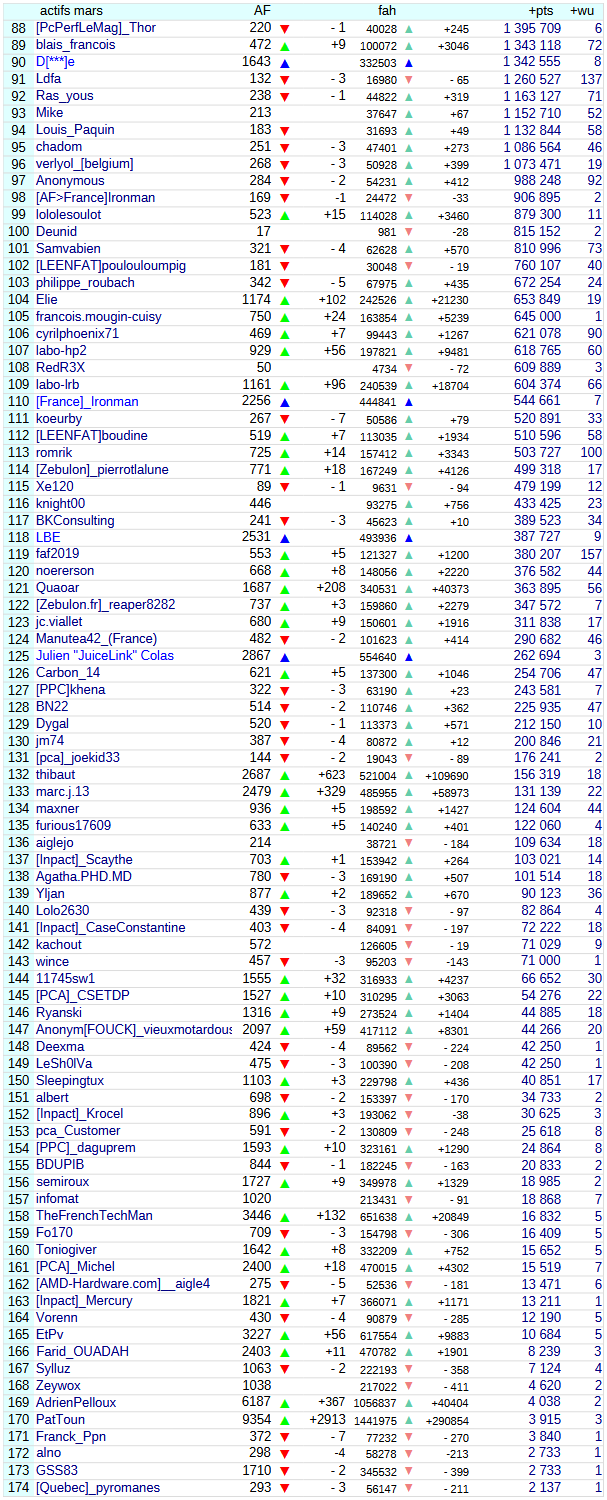
Task: Click the green up arrow next to PatToun's AF 9354
Action: point(285,1420)
